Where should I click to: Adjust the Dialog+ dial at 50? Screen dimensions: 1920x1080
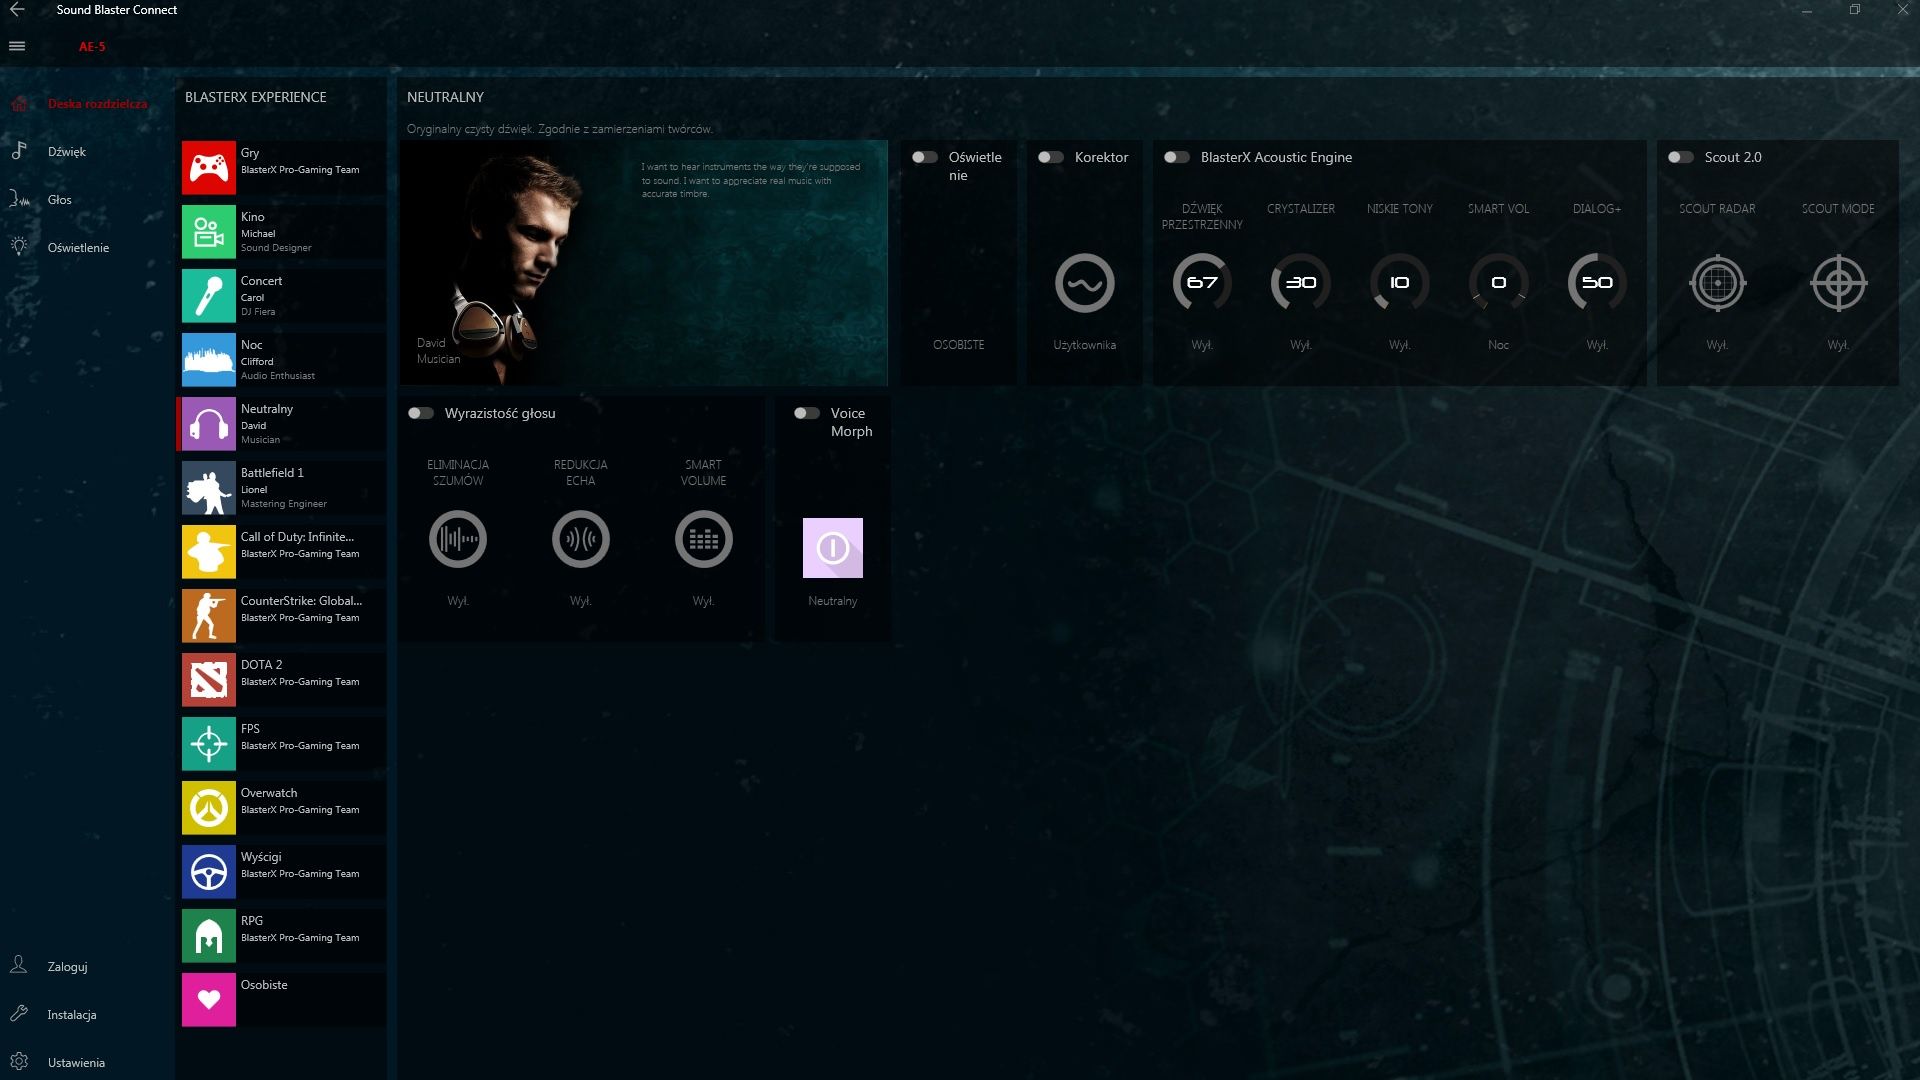(x=1597, y=283)
